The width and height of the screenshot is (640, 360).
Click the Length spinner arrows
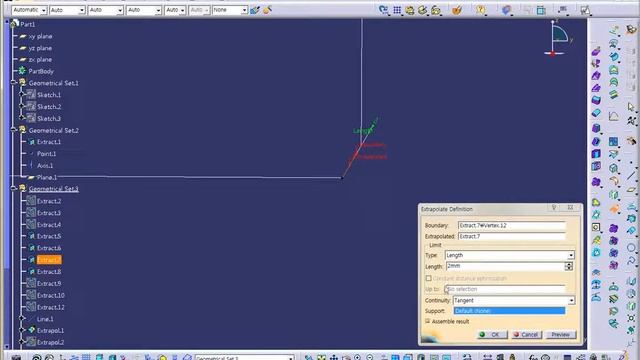point(569,266)
